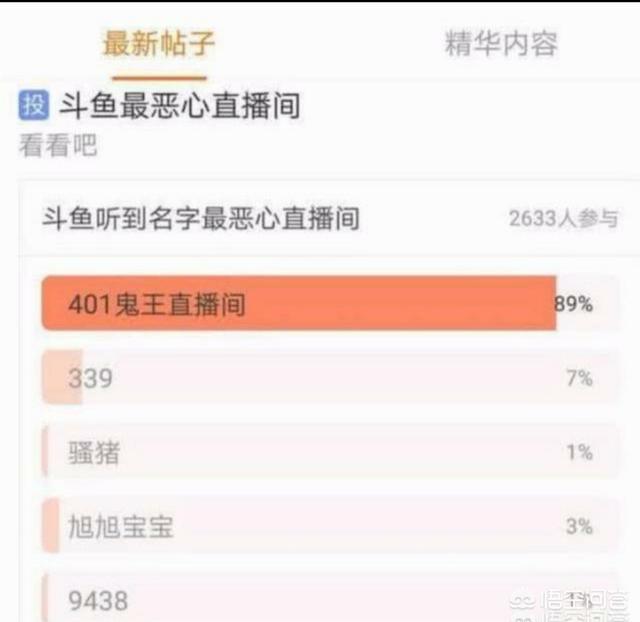Viewport: 640px width, 622px height.
Task: Click the orange underline beneath 最新帖子
Action: 160,77
